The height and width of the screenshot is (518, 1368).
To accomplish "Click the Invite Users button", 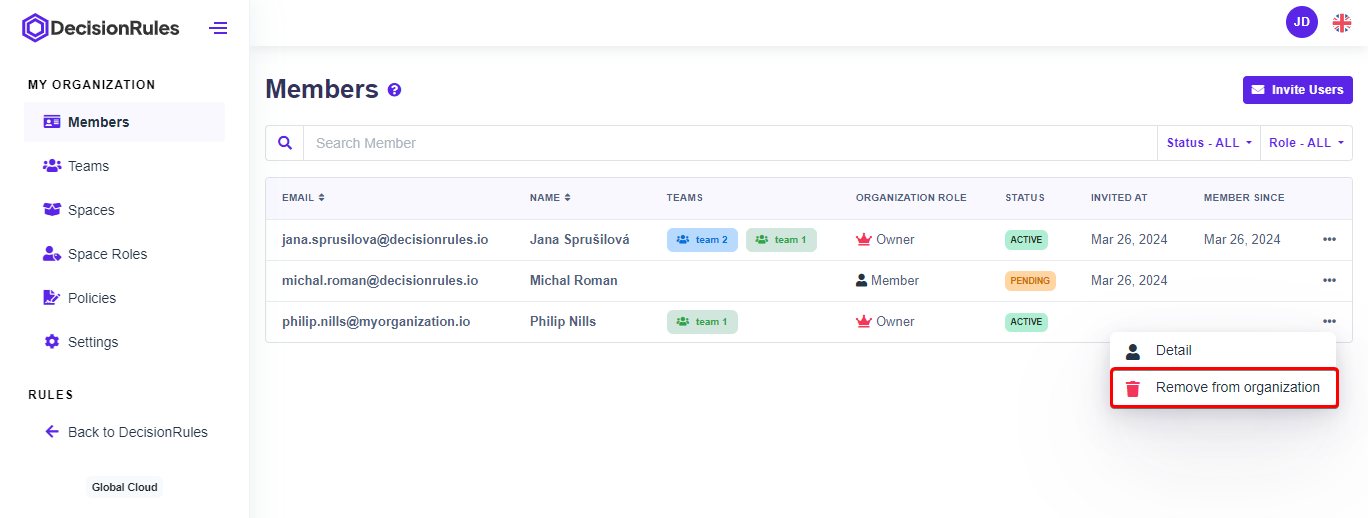I will 1297,90.
